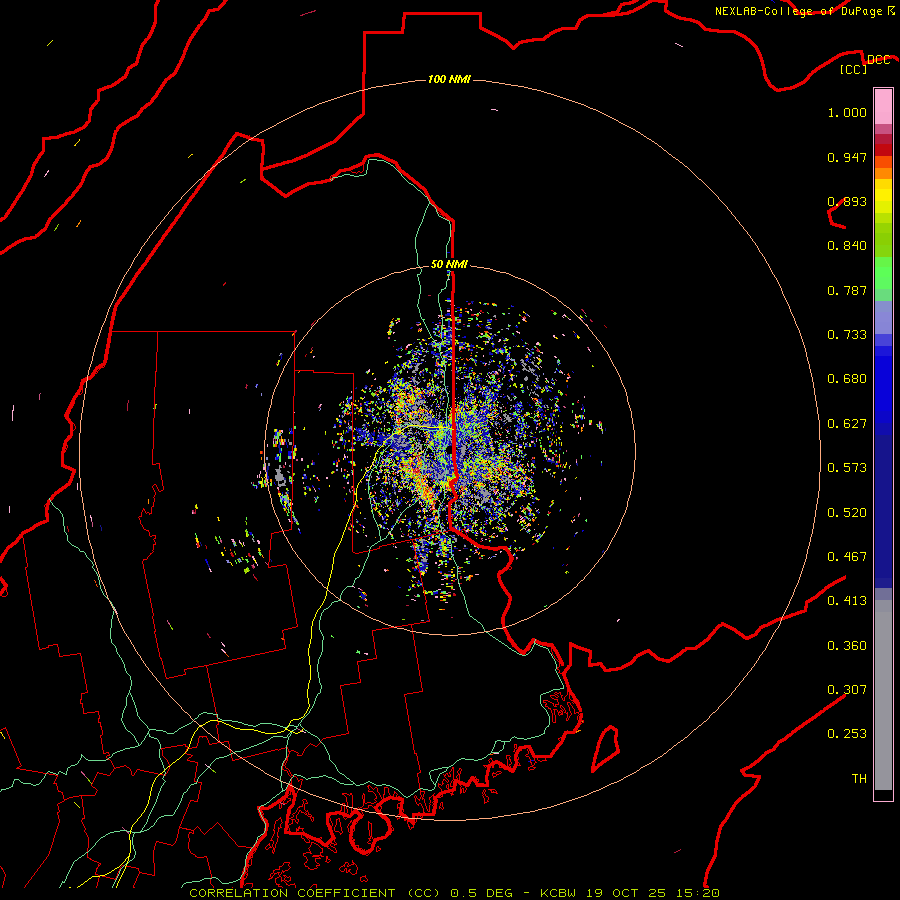Click the 19 OCT 25 date in the caption
900x900 pixels.
(626, 893)
